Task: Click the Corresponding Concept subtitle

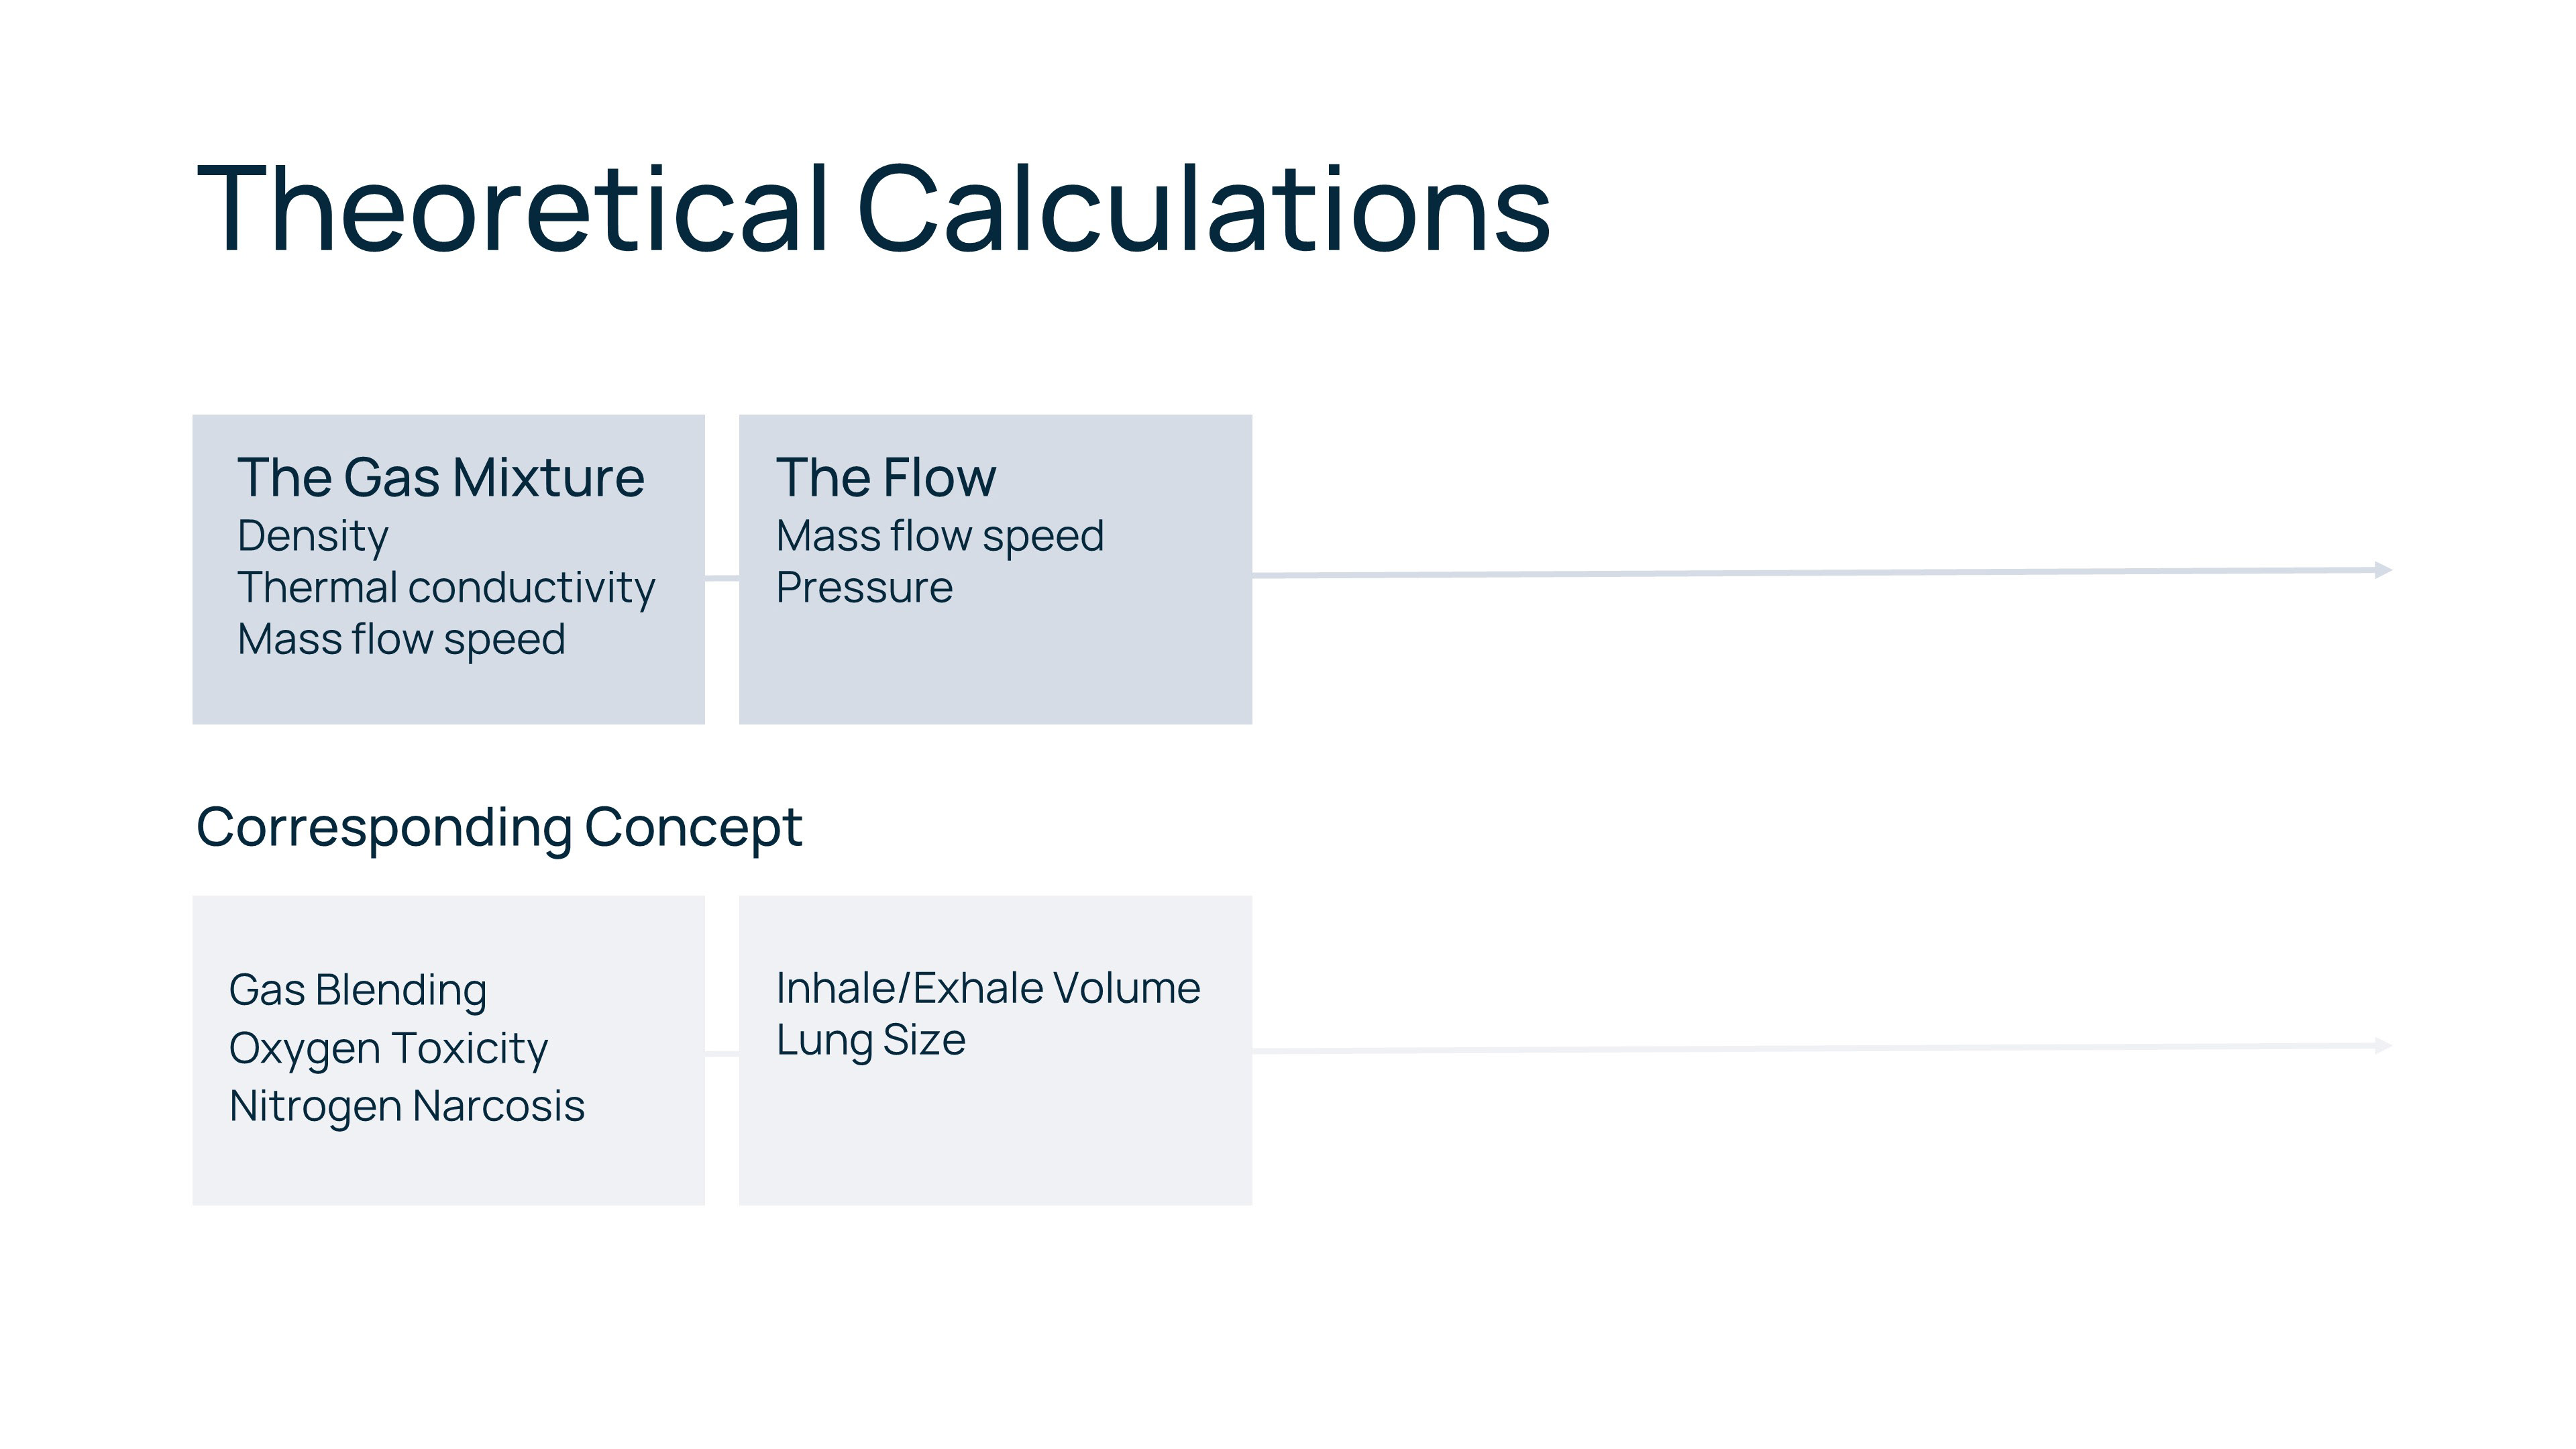Action: (x=499, y=828)
